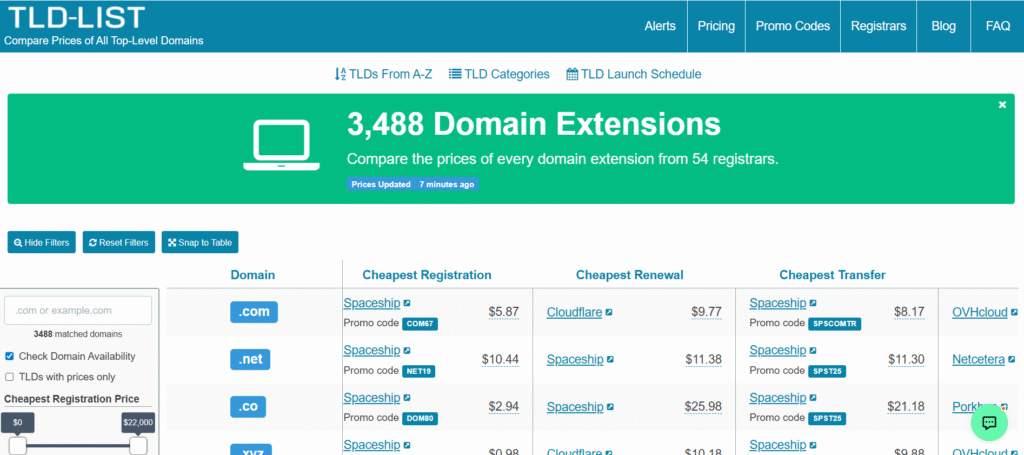Click external link icon beside Spaceship in .net registration

click(407, 351)
